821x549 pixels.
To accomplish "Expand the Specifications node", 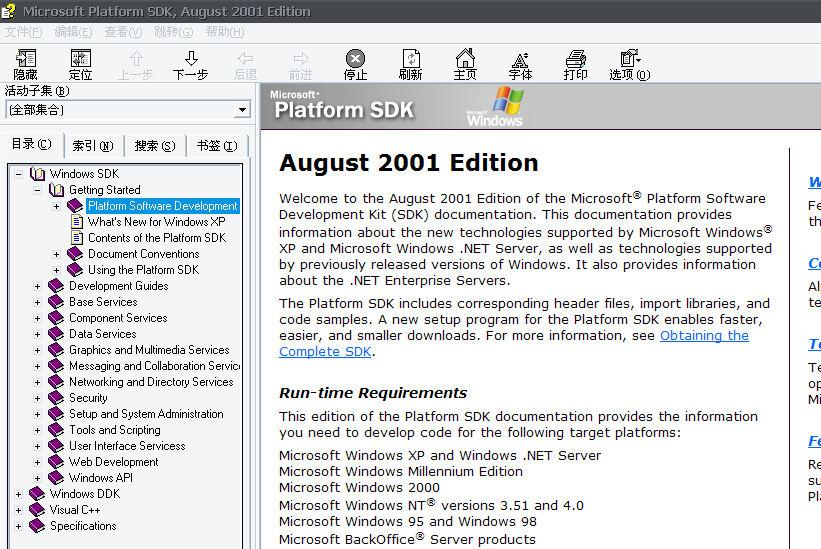I will tap(18, 526).
